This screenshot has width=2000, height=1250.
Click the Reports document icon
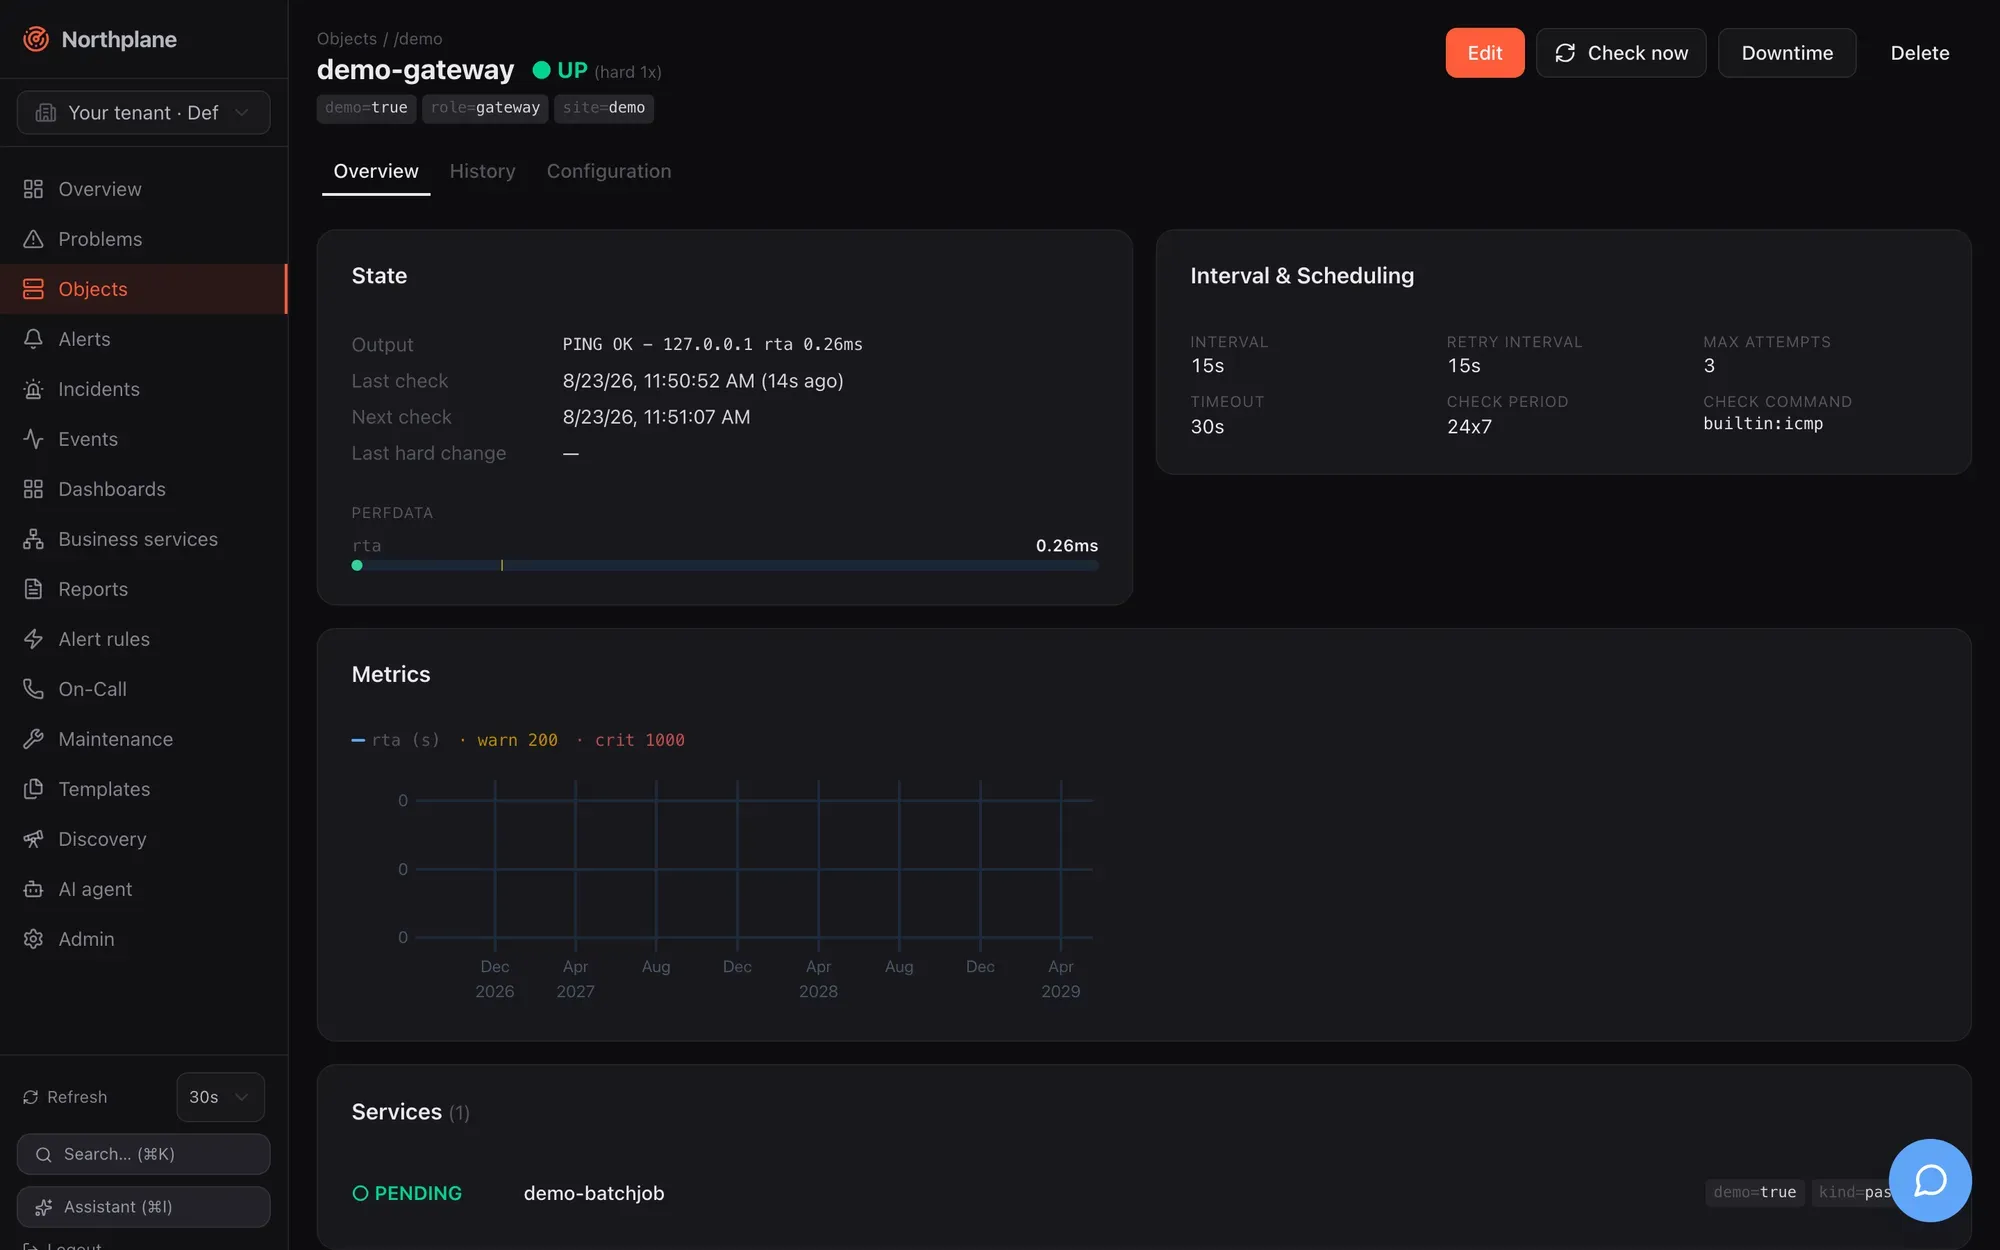click(33, 589)
